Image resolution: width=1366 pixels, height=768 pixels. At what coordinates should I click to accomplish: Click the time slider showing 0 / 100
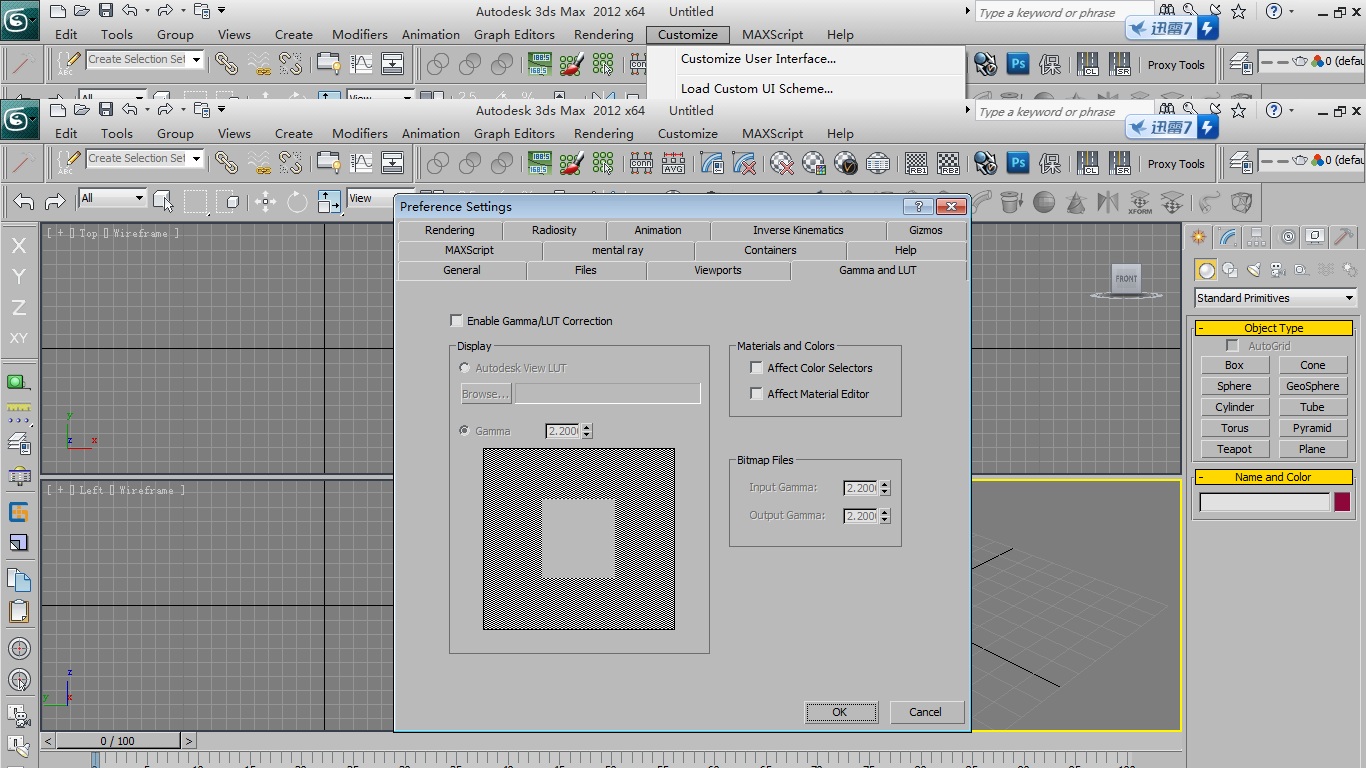[117, 741]
